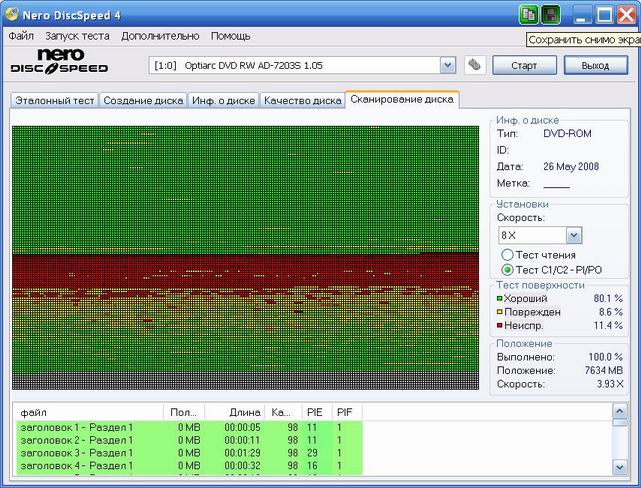Click the save screenshot floppy icon

click(x=551, y=15)
